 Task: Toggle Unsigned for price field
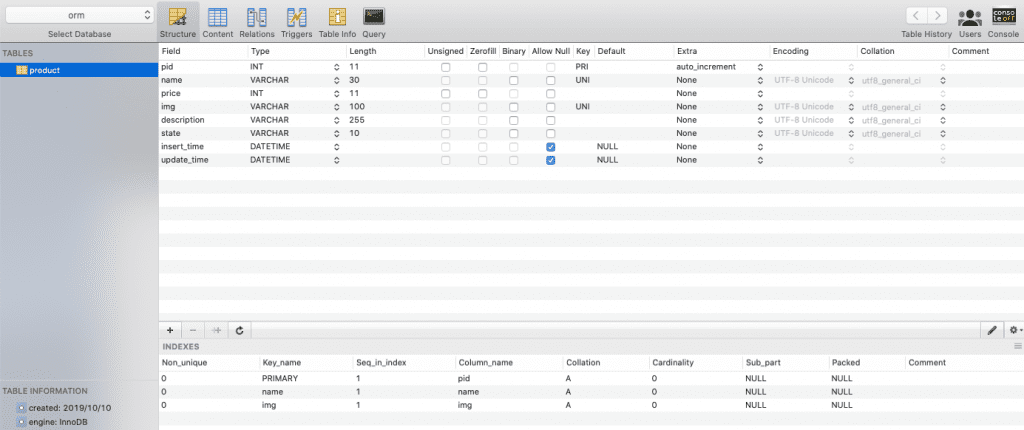pos(445,93)
